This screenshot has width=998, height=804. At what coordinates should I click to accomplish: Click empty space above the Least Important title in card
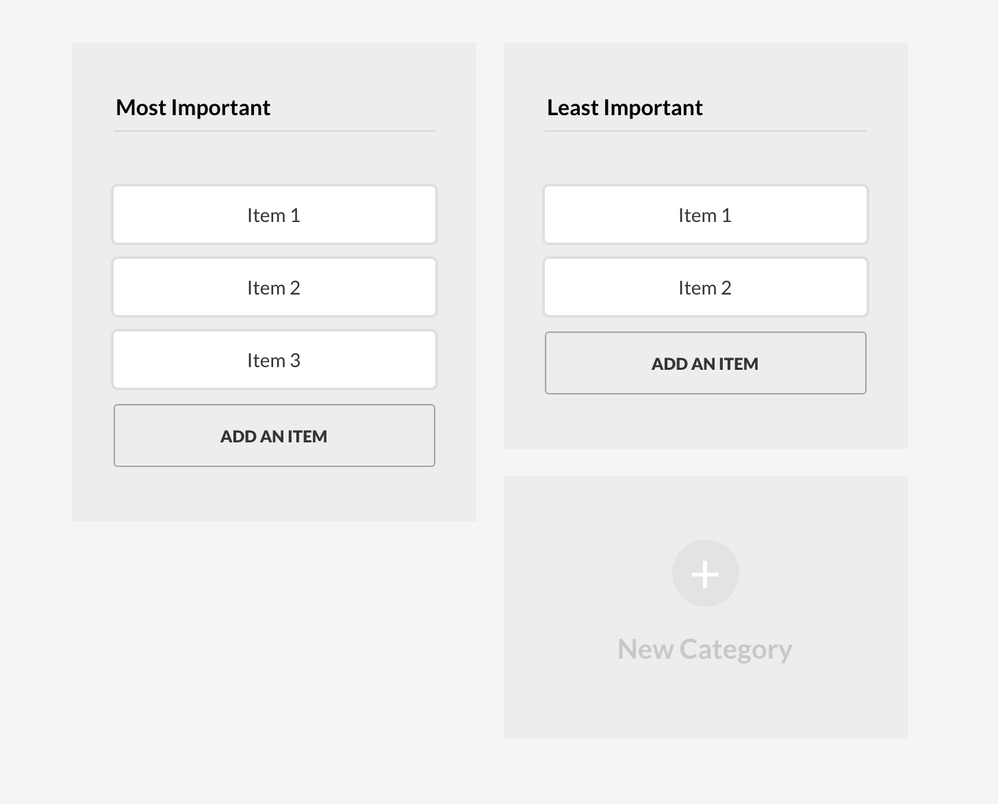tap(705, 68)
